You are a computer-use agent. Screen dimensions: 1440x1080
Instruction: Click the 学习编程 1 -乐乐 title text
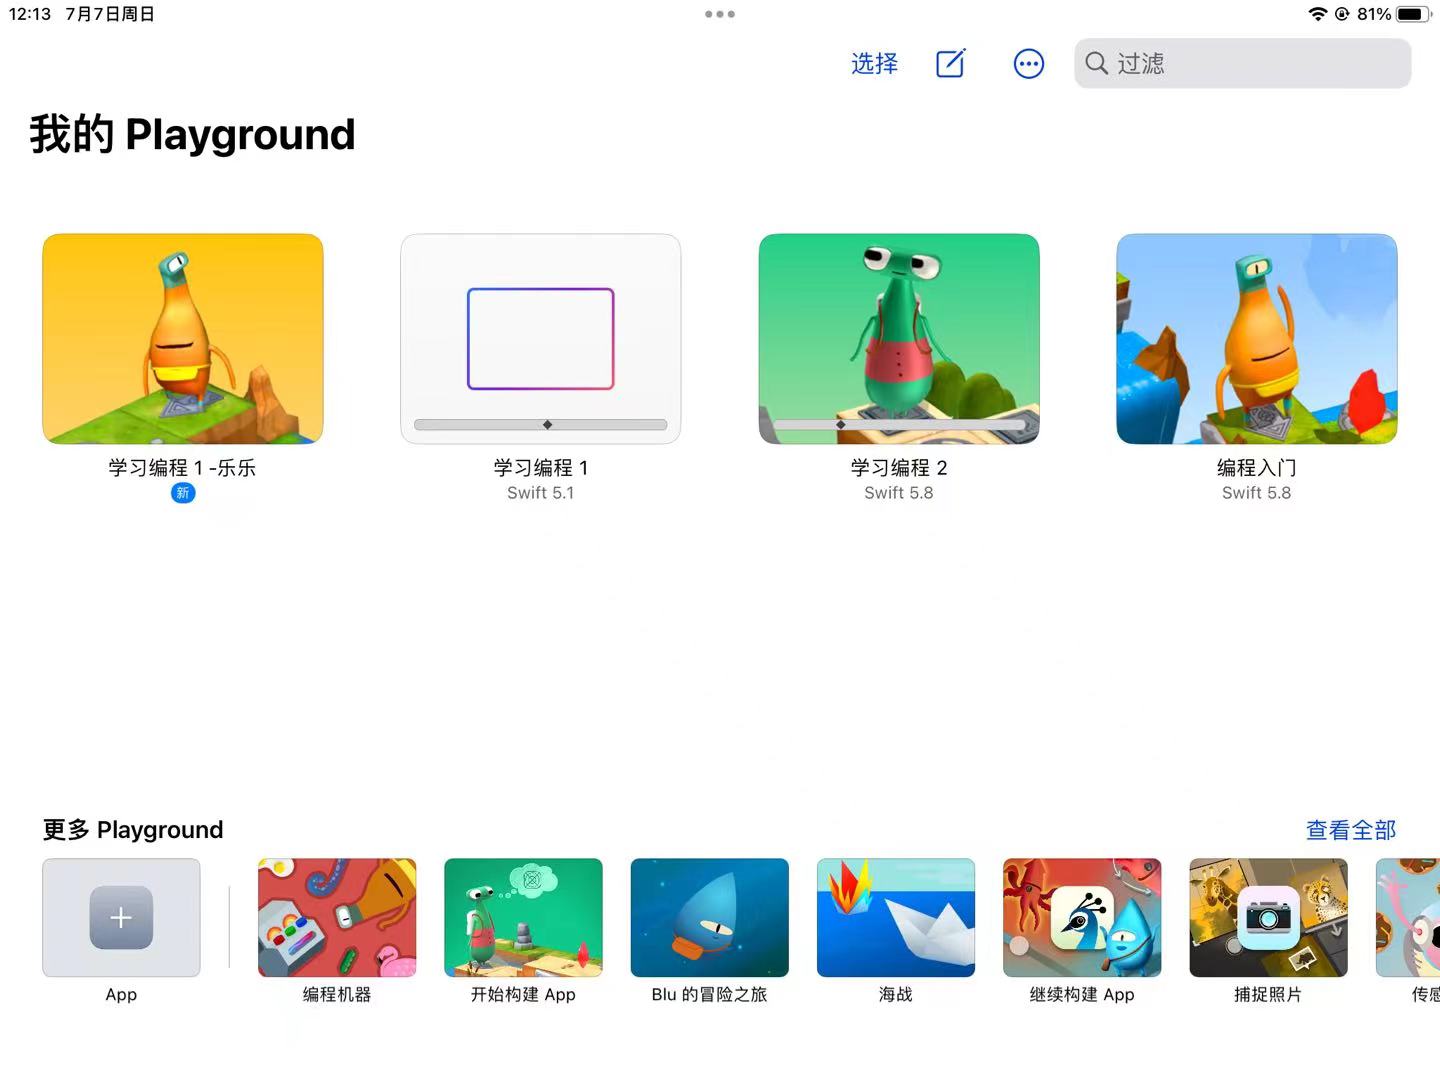(x=183, y=467)
